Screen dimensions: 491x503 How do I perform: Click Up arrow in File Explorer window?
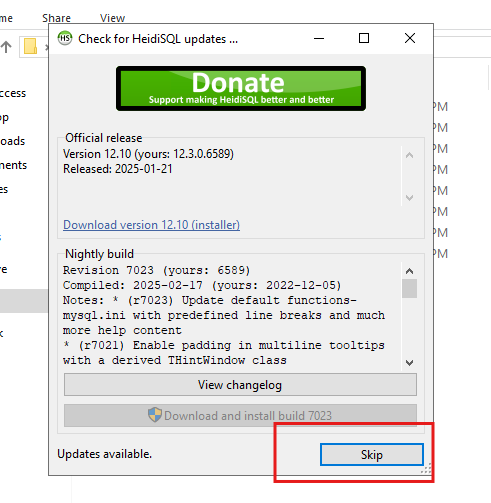point(6,47)
